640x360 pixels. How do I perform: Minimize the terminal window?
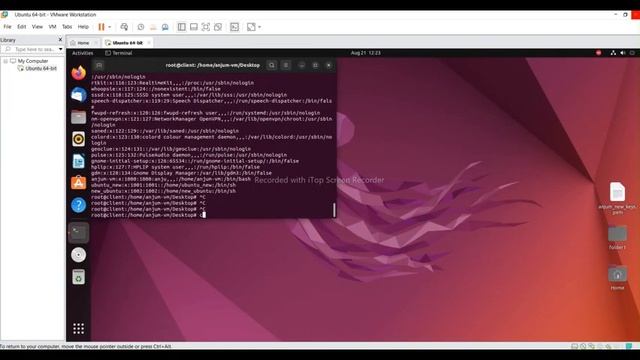point(302,65)
